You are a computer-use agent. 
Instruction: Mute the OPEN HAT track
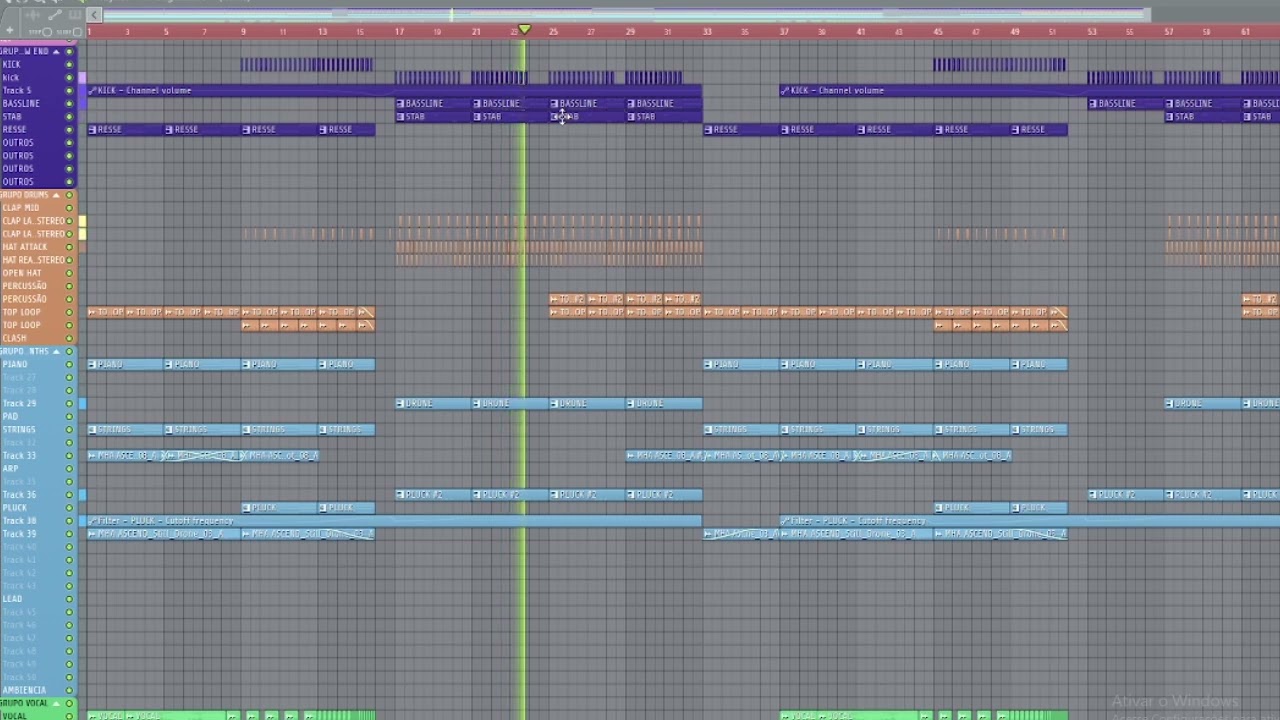(x=69, y=272)
